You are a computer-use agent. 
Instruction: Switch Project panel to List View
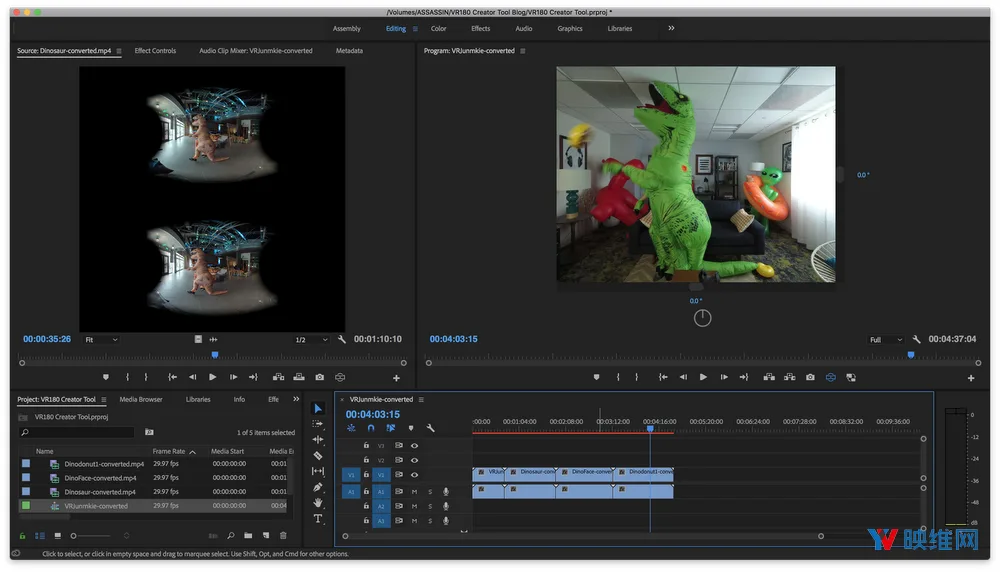pyautogui.click(x=40, y=536)
